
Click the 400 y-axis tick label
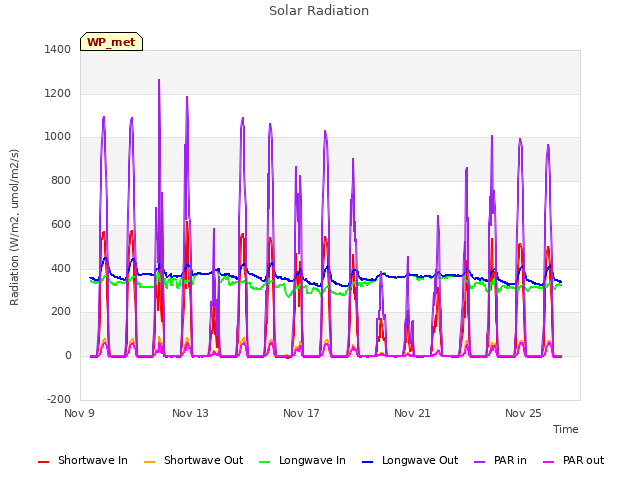61,268
